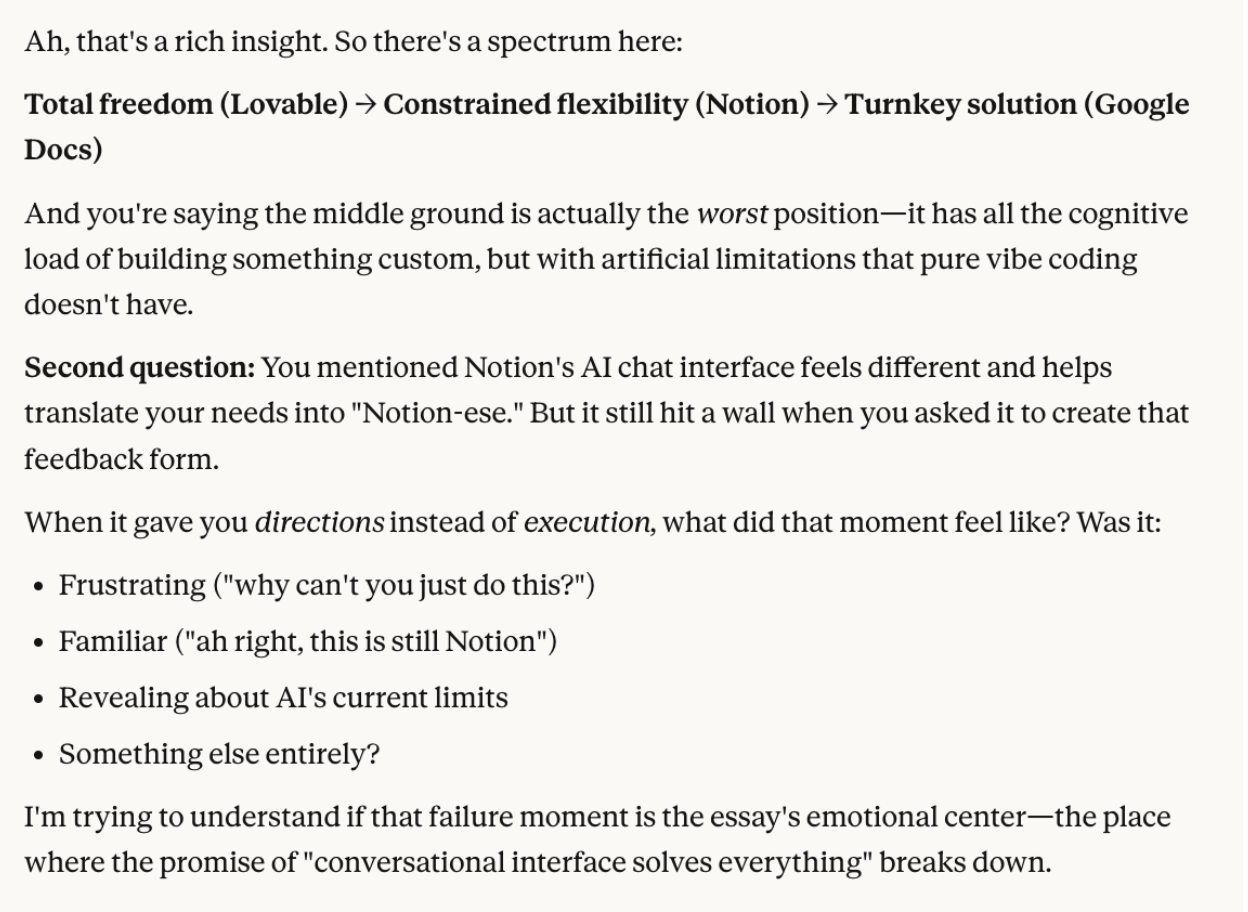Click the italicized word "directions"

click(x=319, y=522)
